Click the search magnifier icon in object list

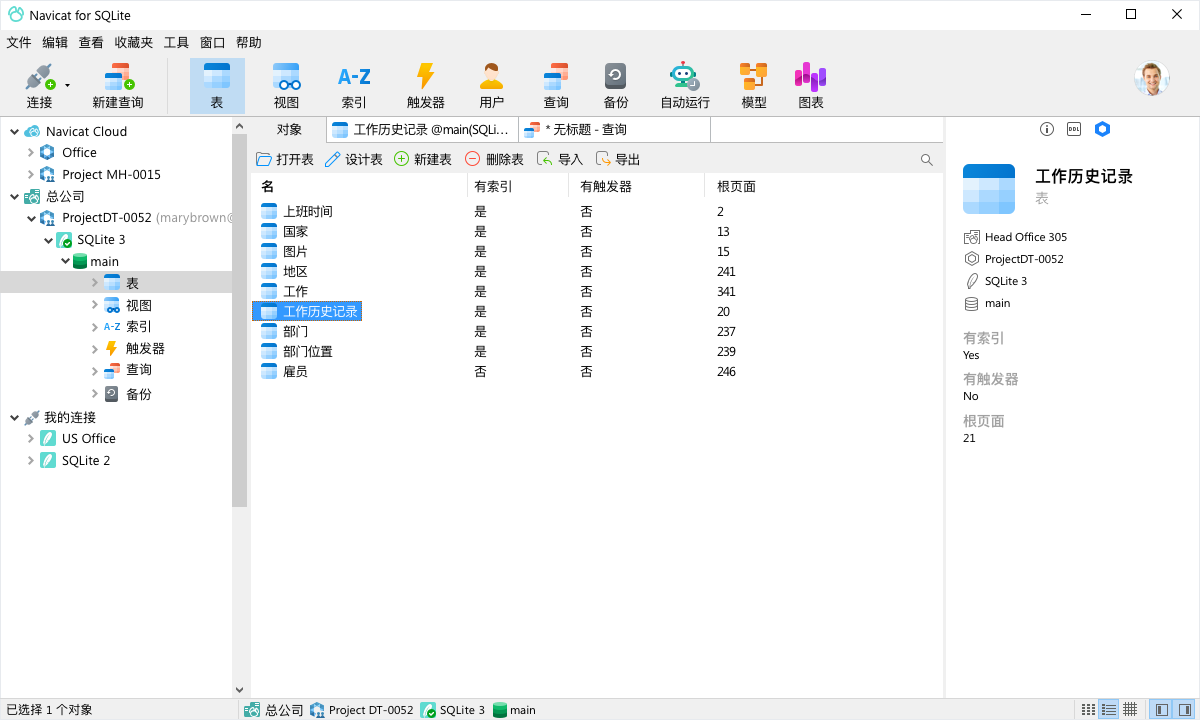[927, 160]
